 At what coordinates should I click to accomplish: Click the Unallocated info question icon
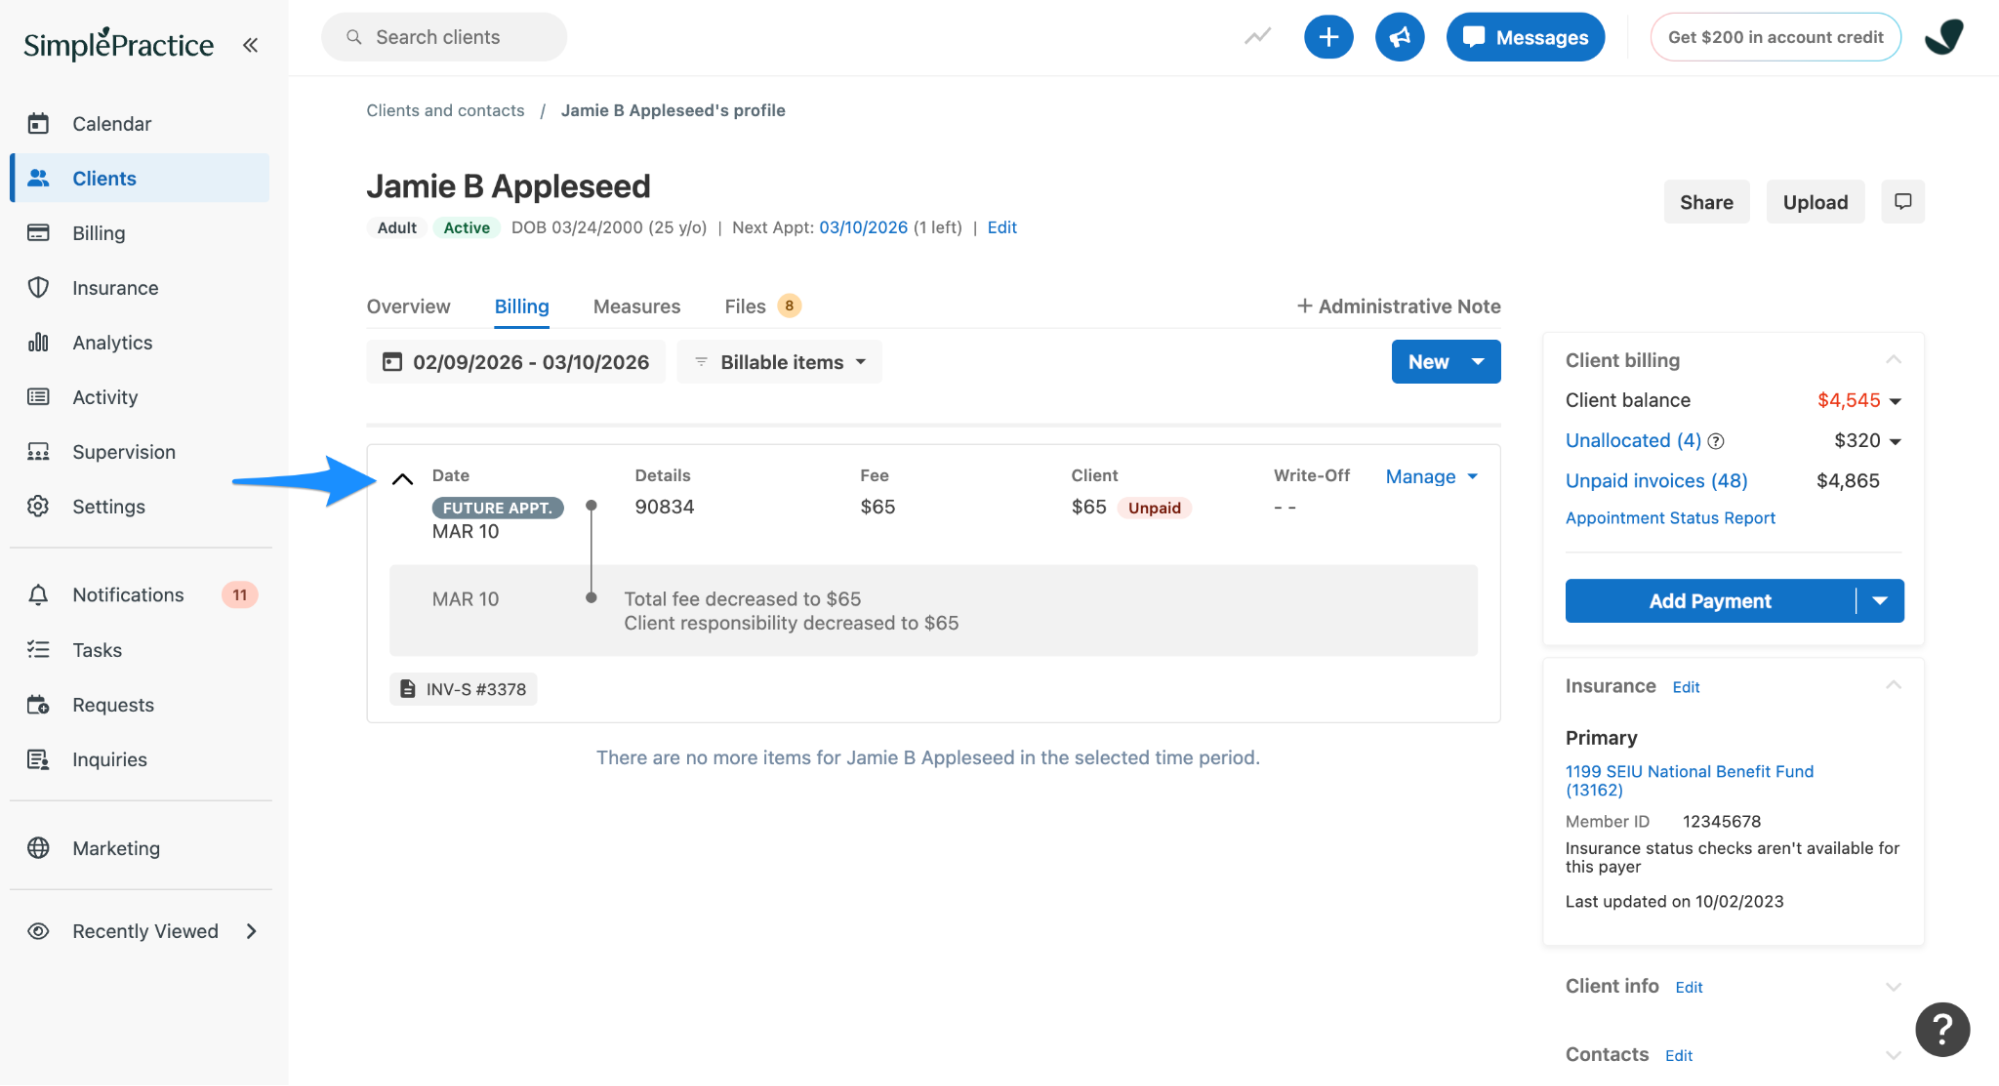click(x=1715, y=441)
